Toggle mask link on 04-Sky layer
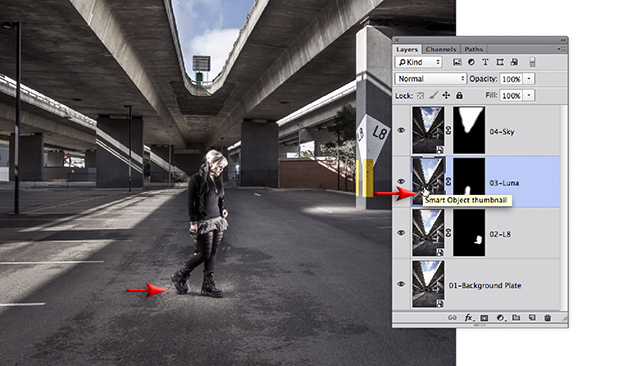 coord(448,130)
